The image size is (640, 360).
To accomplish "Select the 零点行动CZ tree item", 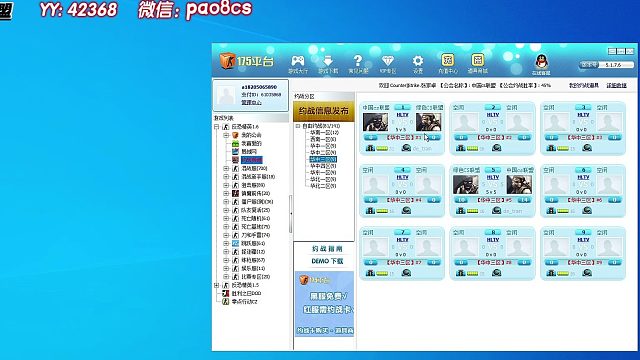I will click(244, 301).
